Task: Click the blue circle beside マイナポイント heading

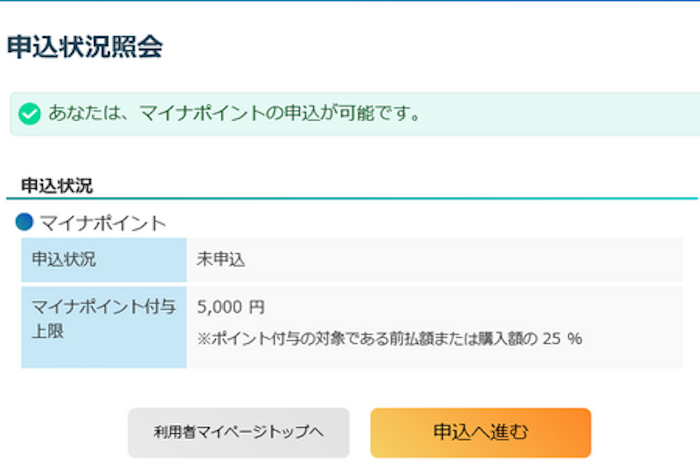Action: (x=25, y=222)
